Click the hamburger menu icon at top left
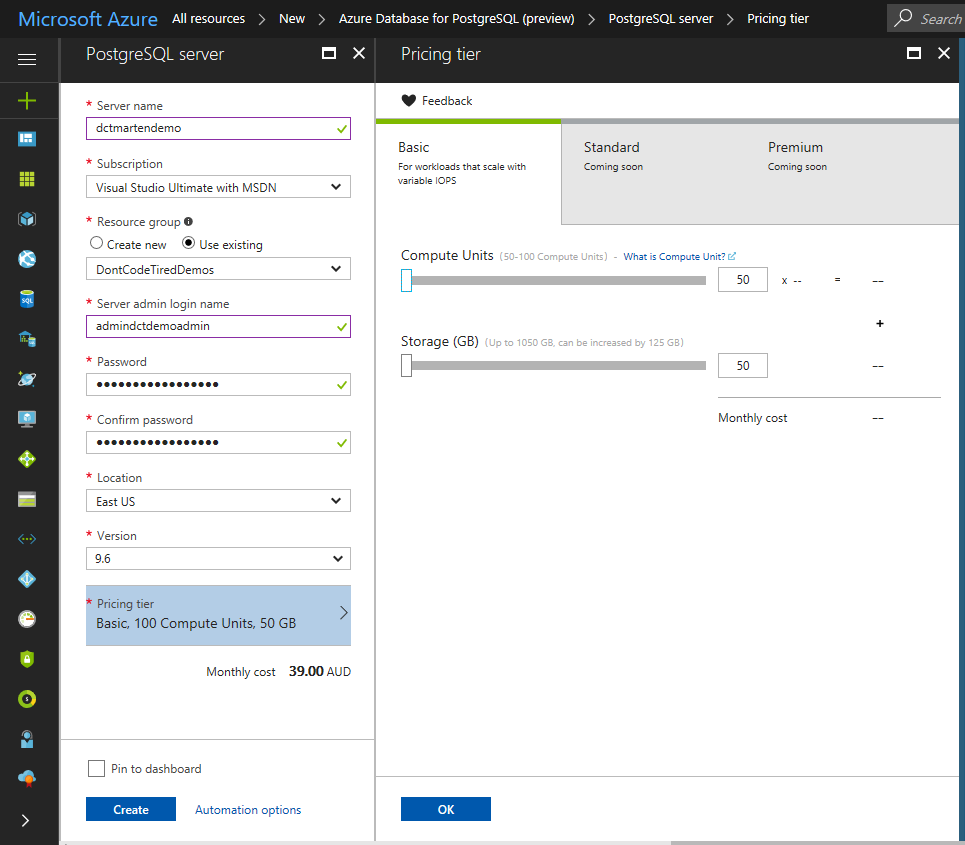This screenshot has height=845, width=965. click(28, 57)
